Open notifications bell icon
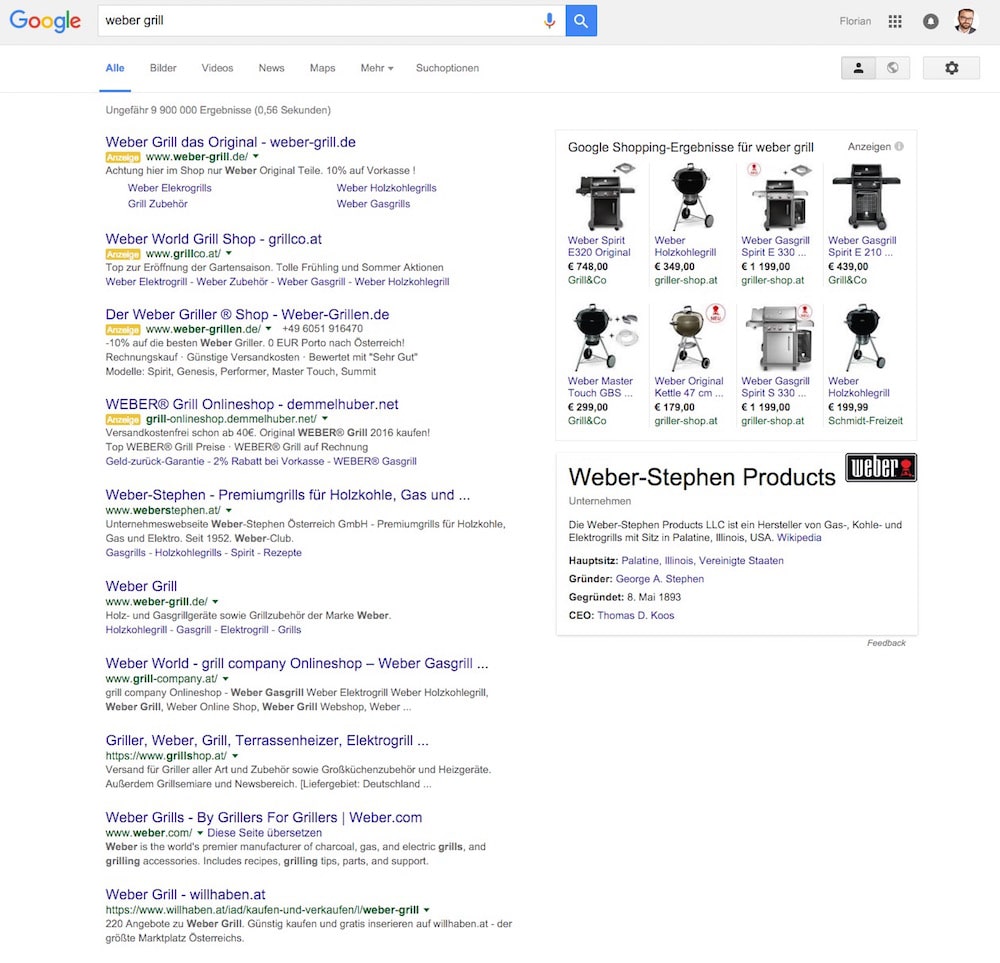This screenshot has height=963, width=1000. click(x=930, y=22)
